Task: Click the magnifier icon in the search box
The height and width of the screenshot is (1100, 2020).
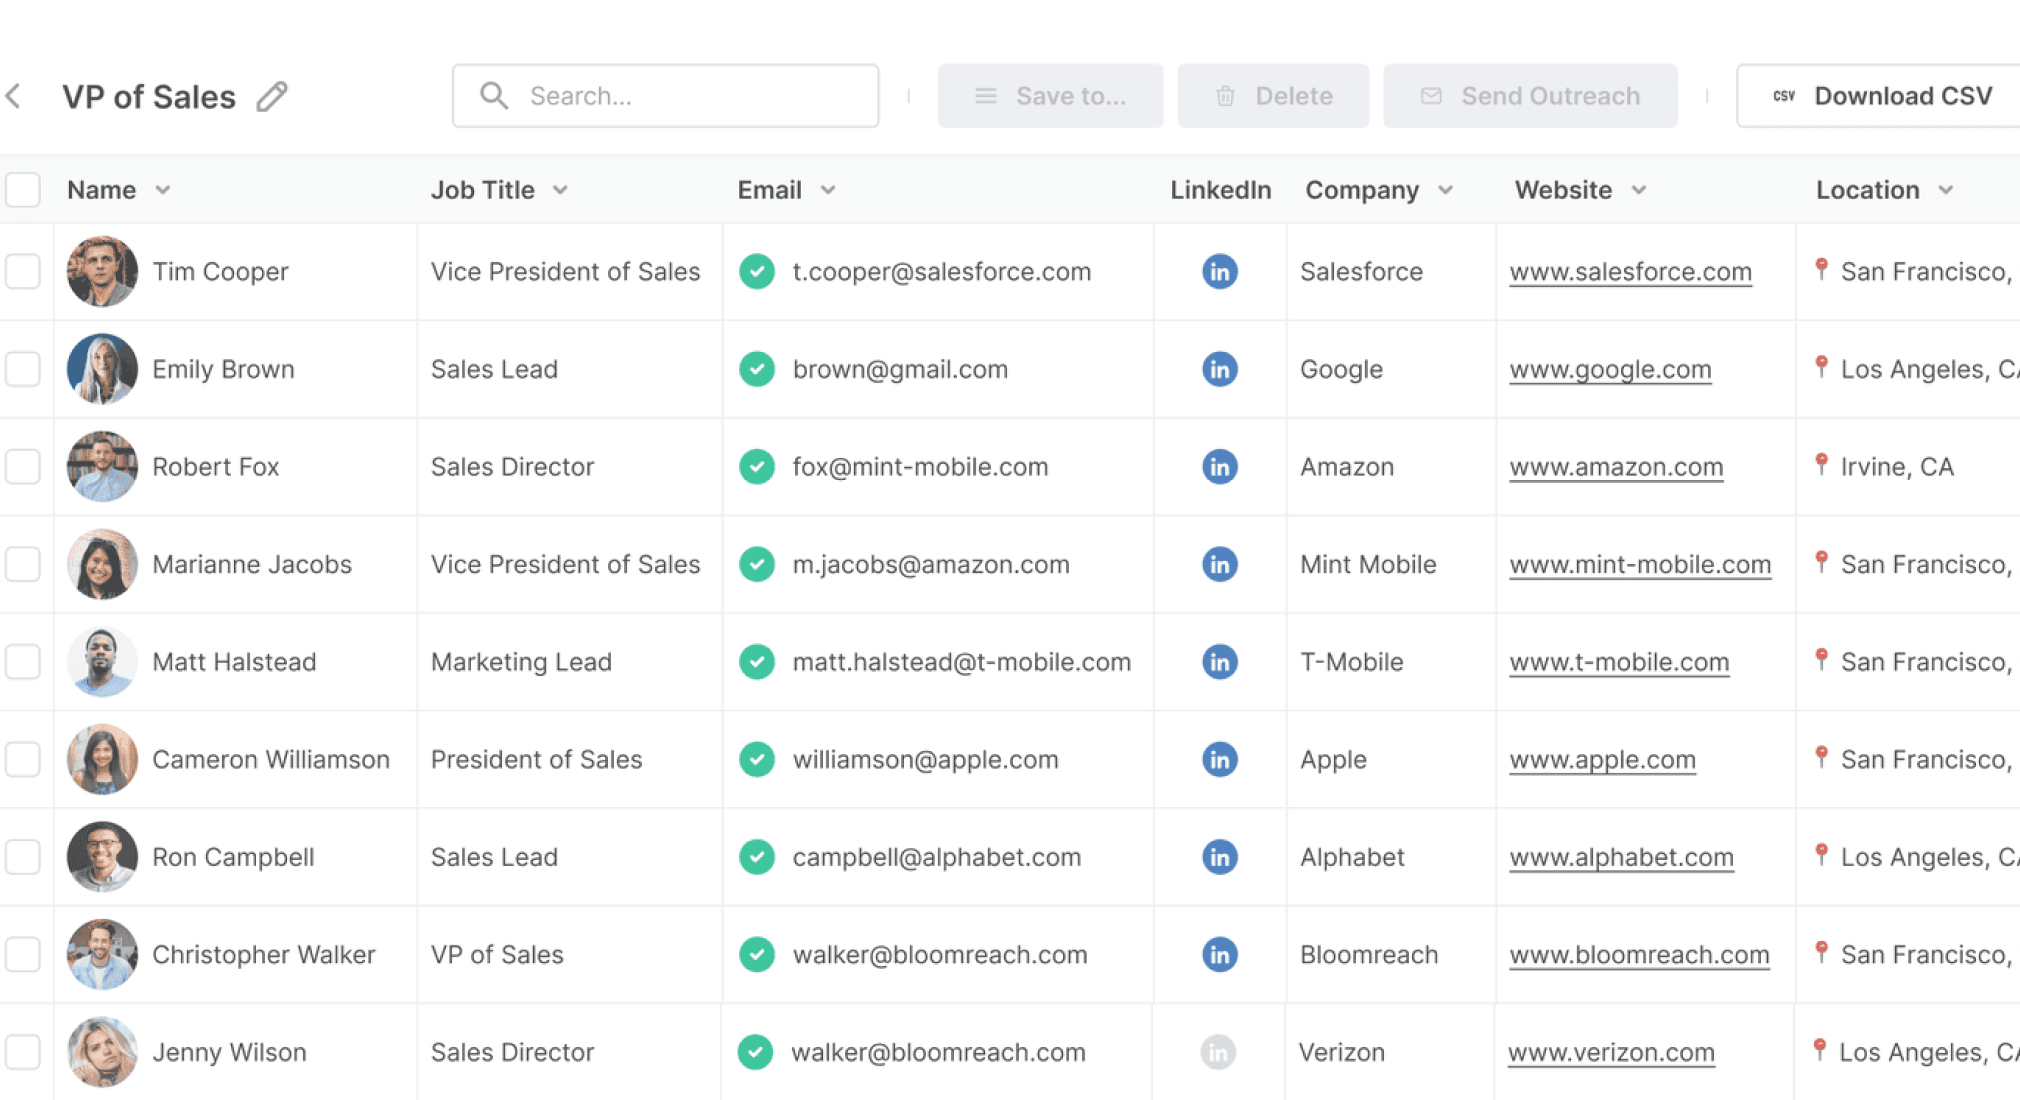Action: [494, 96]
